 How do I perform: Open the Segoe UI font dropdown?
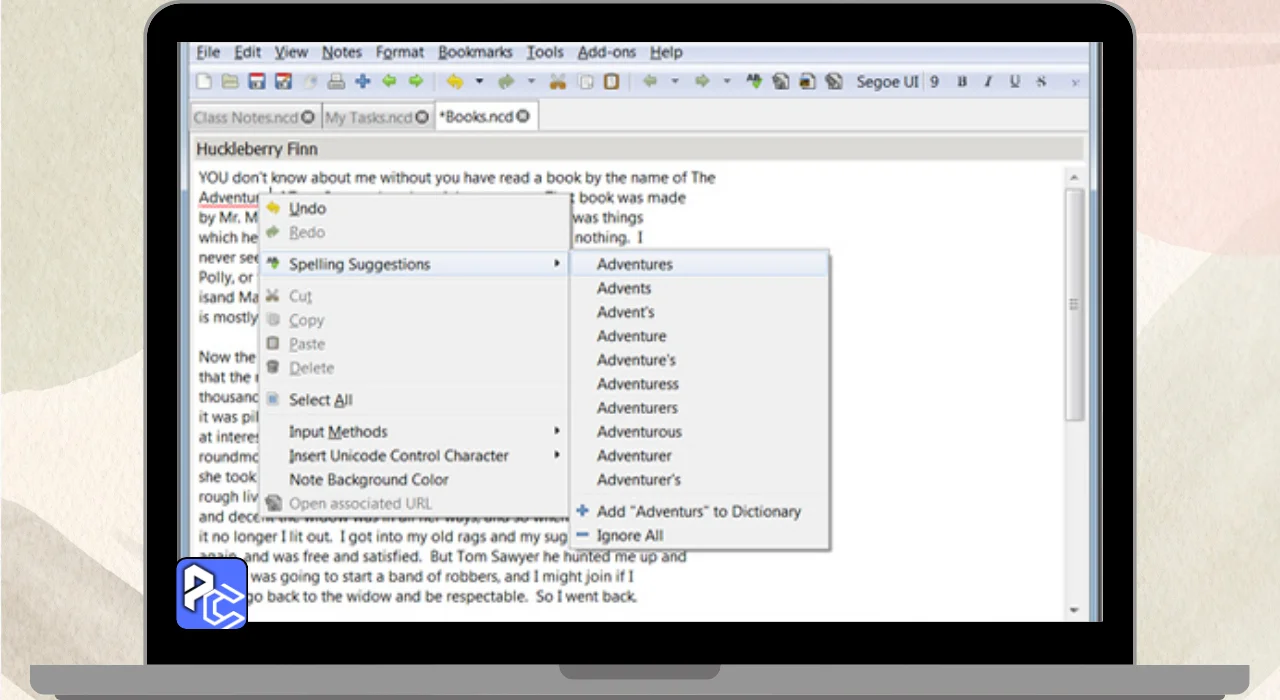pos(886,82)
